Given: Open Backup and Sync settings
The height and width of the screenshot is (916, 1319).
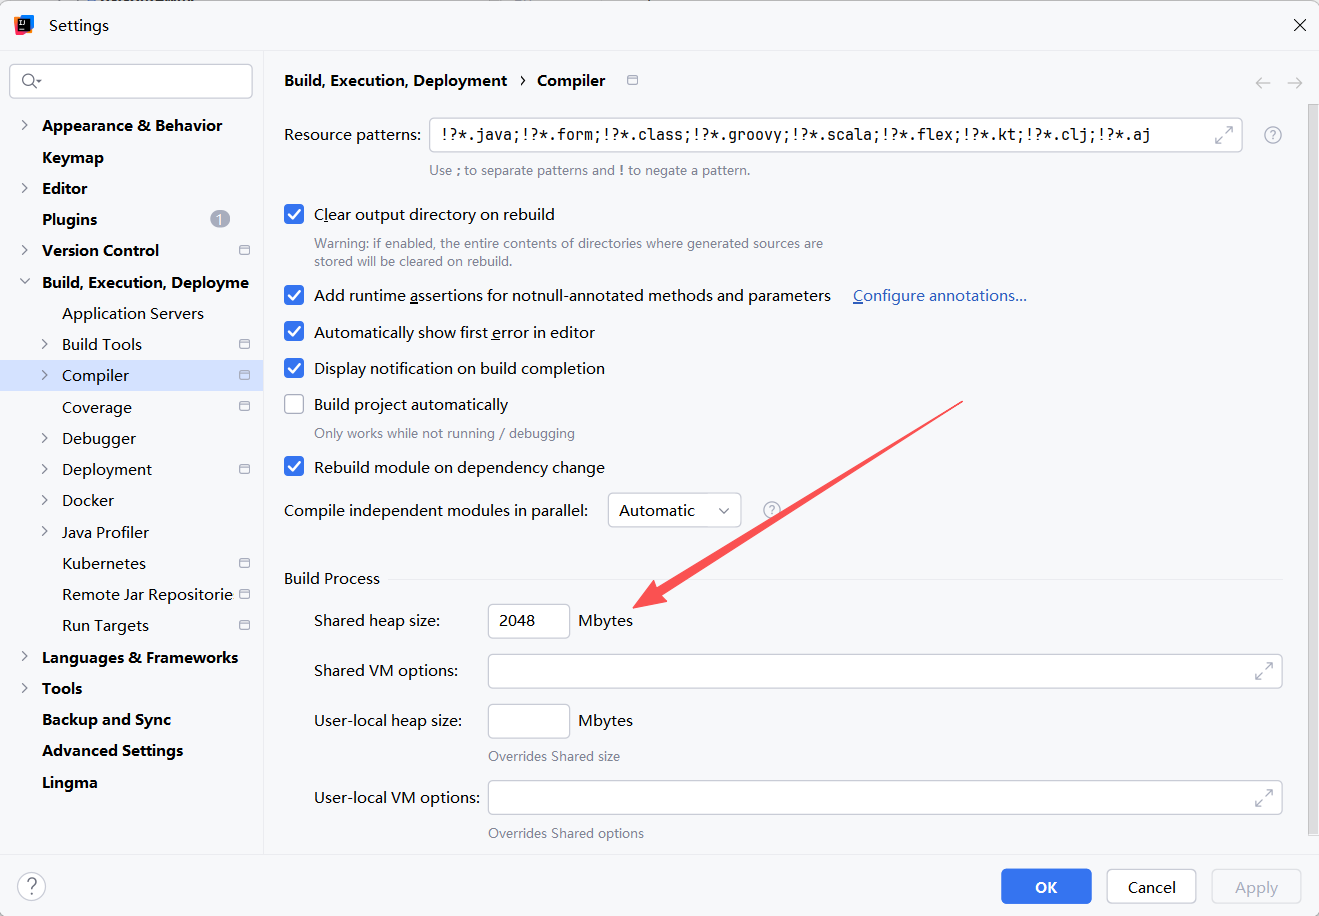Looking at the screenshot, I should [x=107, y=719].
